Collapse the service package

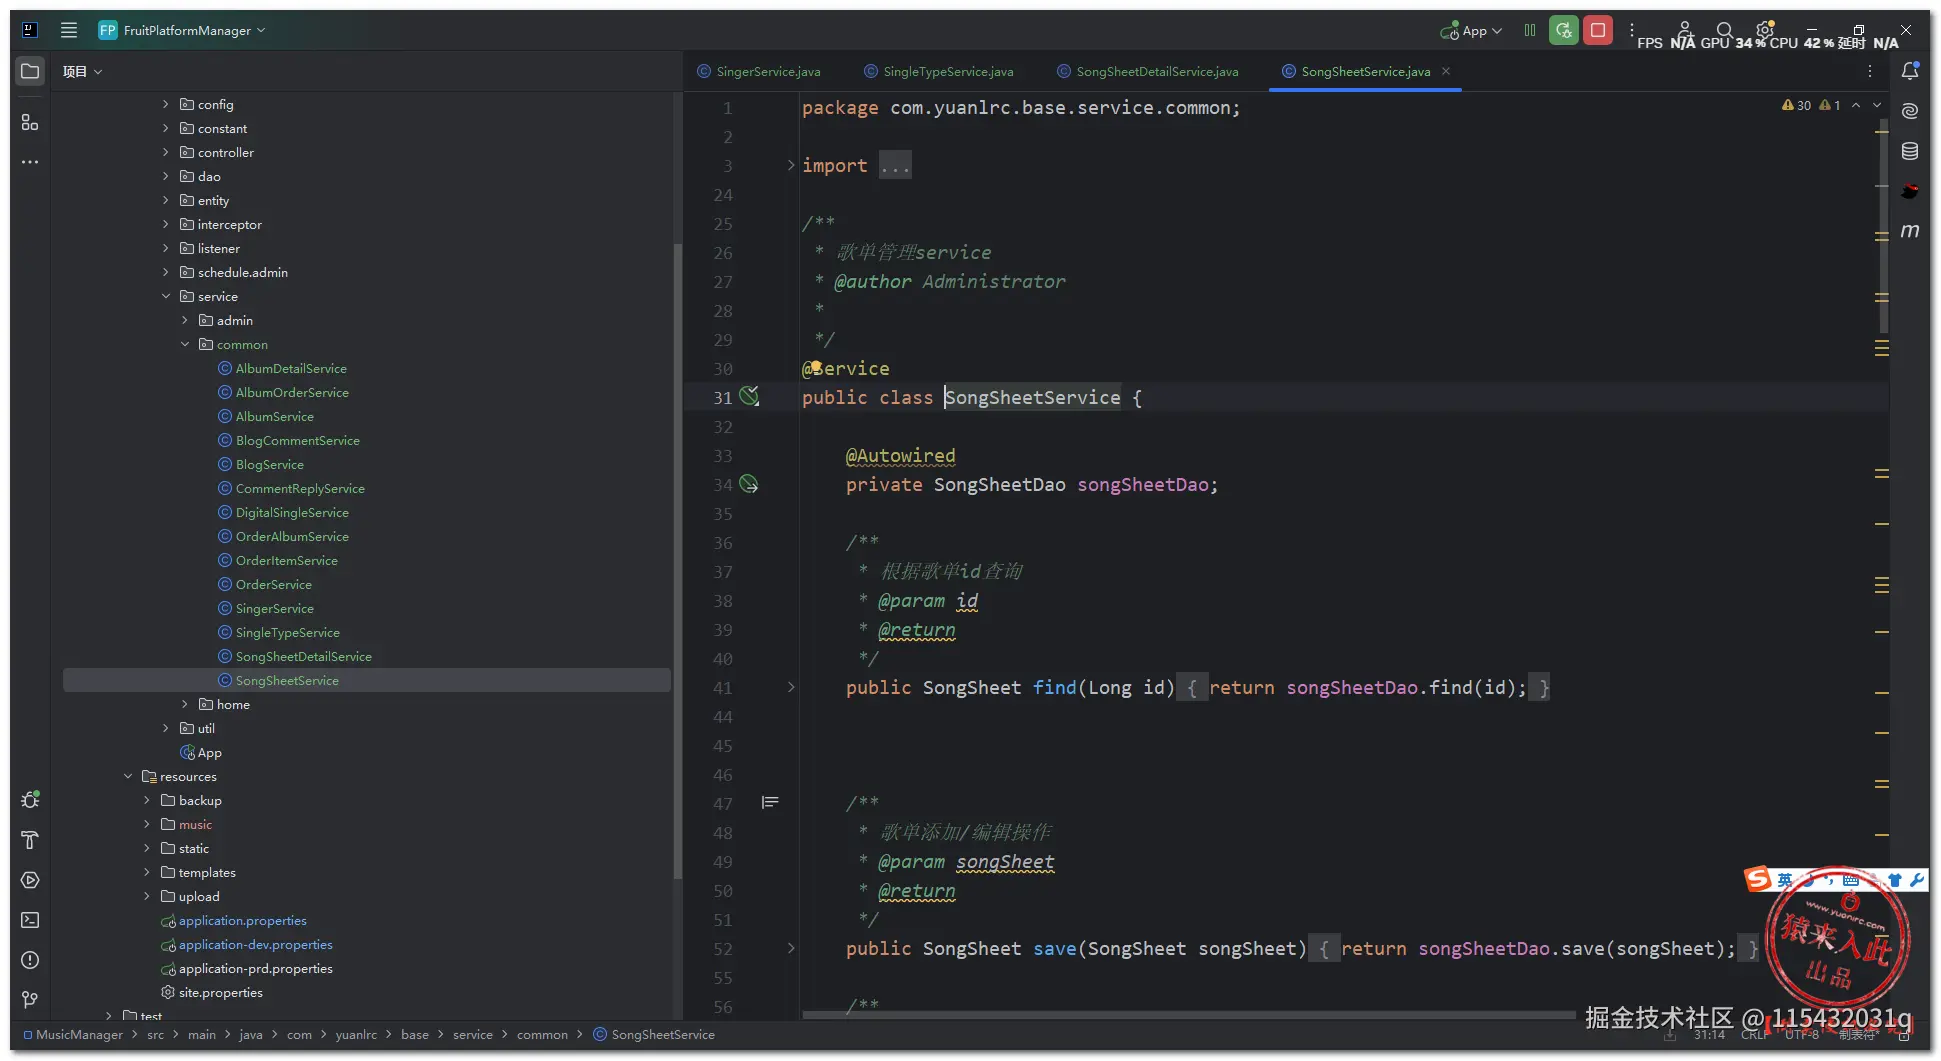click(166, 296)
